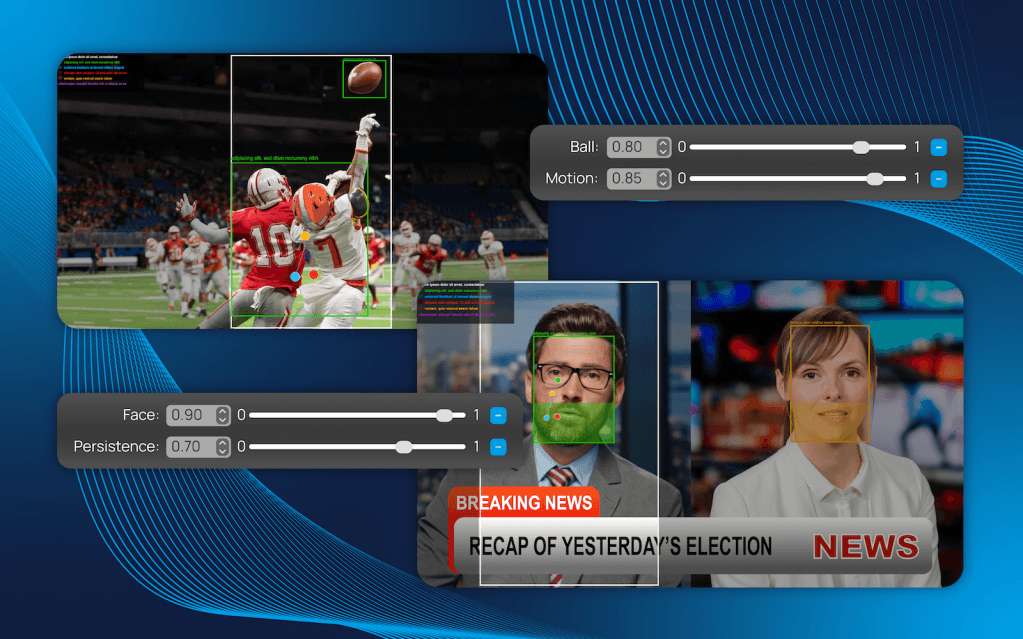The image size is (1023, 639).
Task: Click the Ball value field showing 0.80
Action: 639,148
